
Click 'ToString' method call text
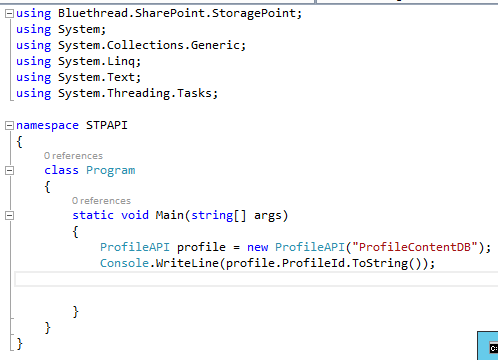point(380,264)
